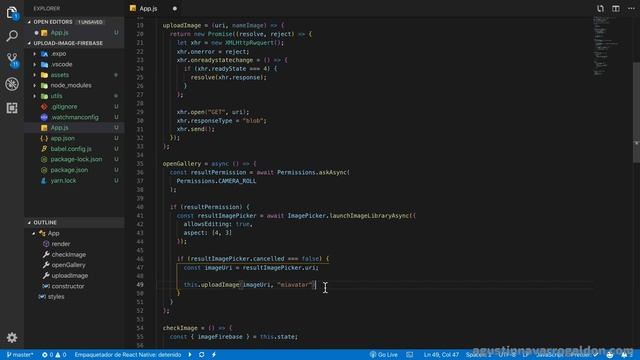Select App.js under Open Editors

click(74, 32)
